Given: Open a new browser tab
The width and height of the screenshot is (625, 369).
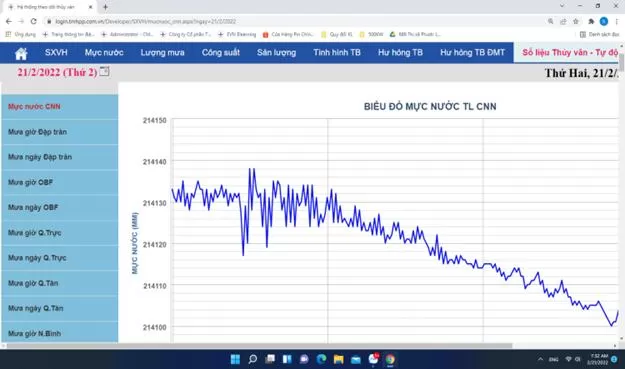Looking at the screenshot, I should (x=105, y=7).
